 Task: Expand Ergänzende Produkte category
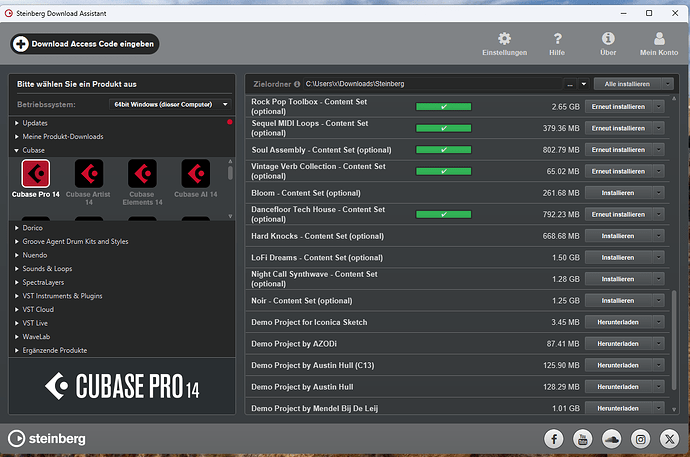17,351
